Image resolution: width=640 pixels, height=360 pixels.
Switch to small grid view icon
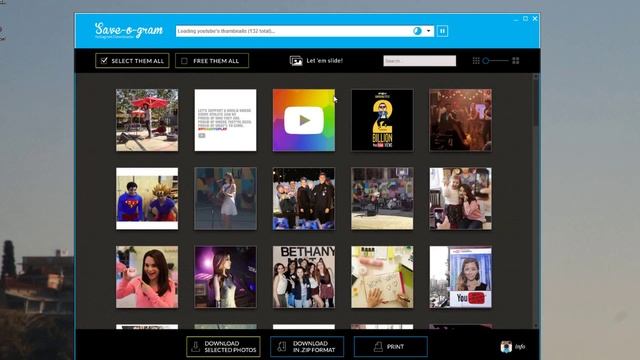point(476,61)
